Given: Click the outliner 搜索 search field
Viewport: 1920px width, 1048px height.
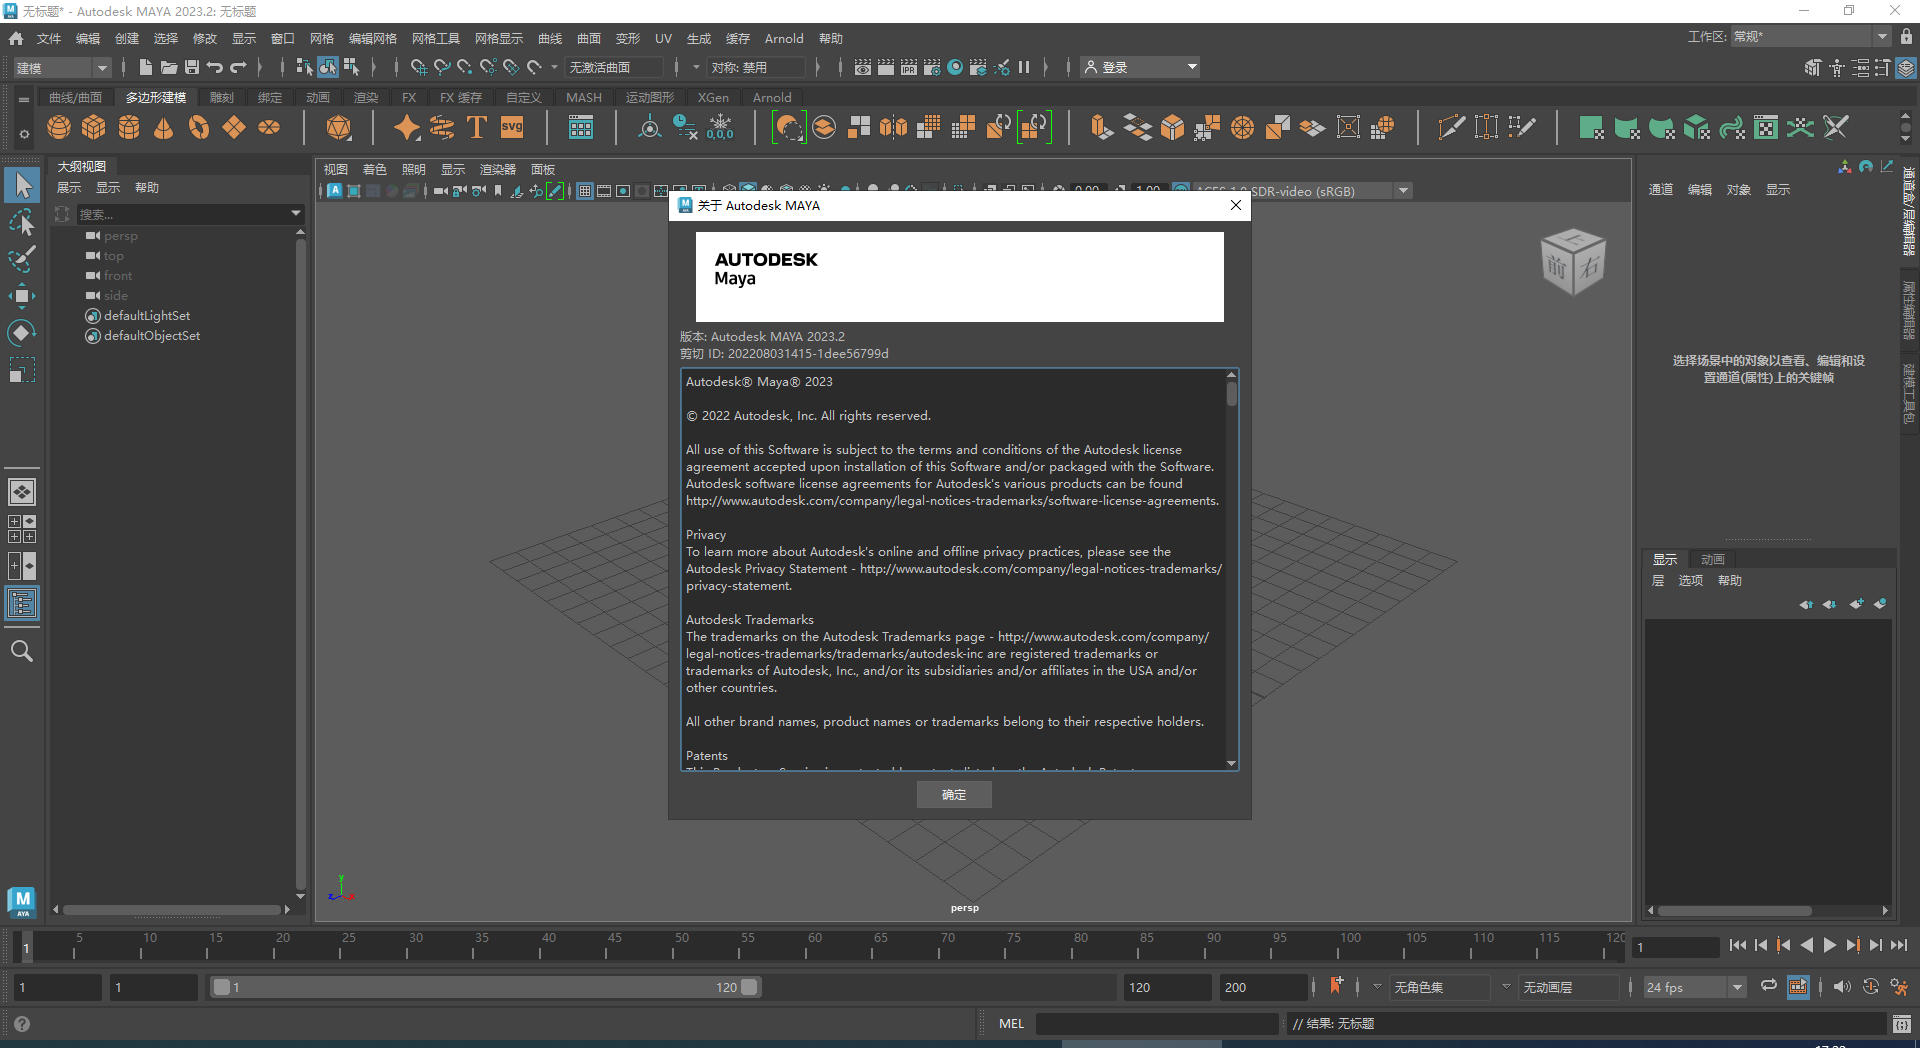Looking at the screenshot, I should click(183, 214).
